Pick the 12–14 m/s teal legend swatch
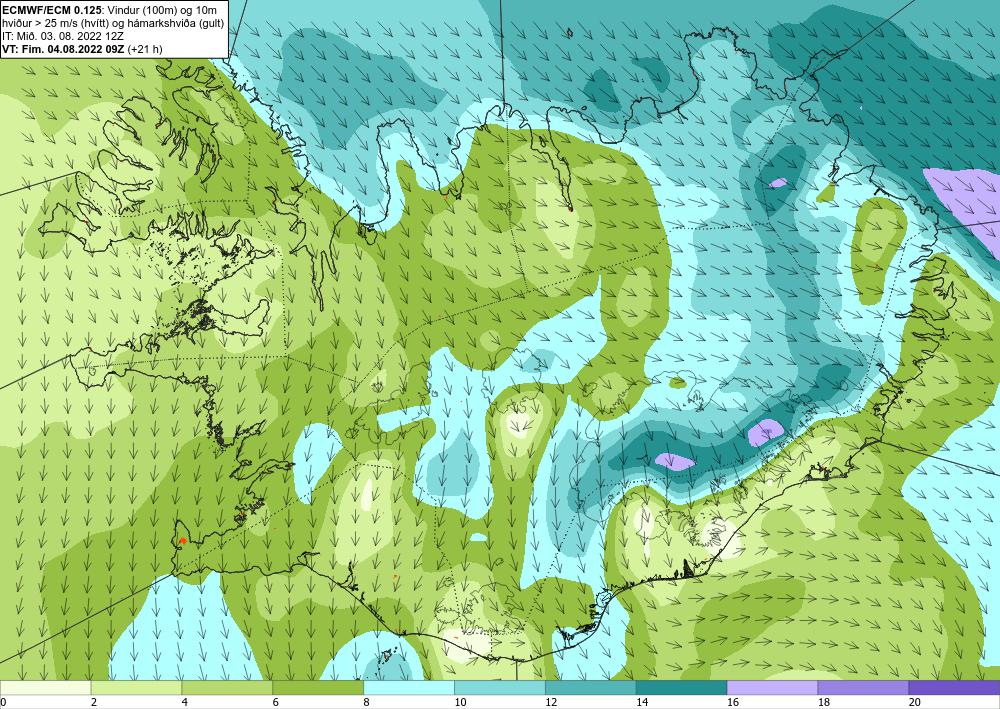The width and height of the screenshot is (1000, 709). click(591, 688)
